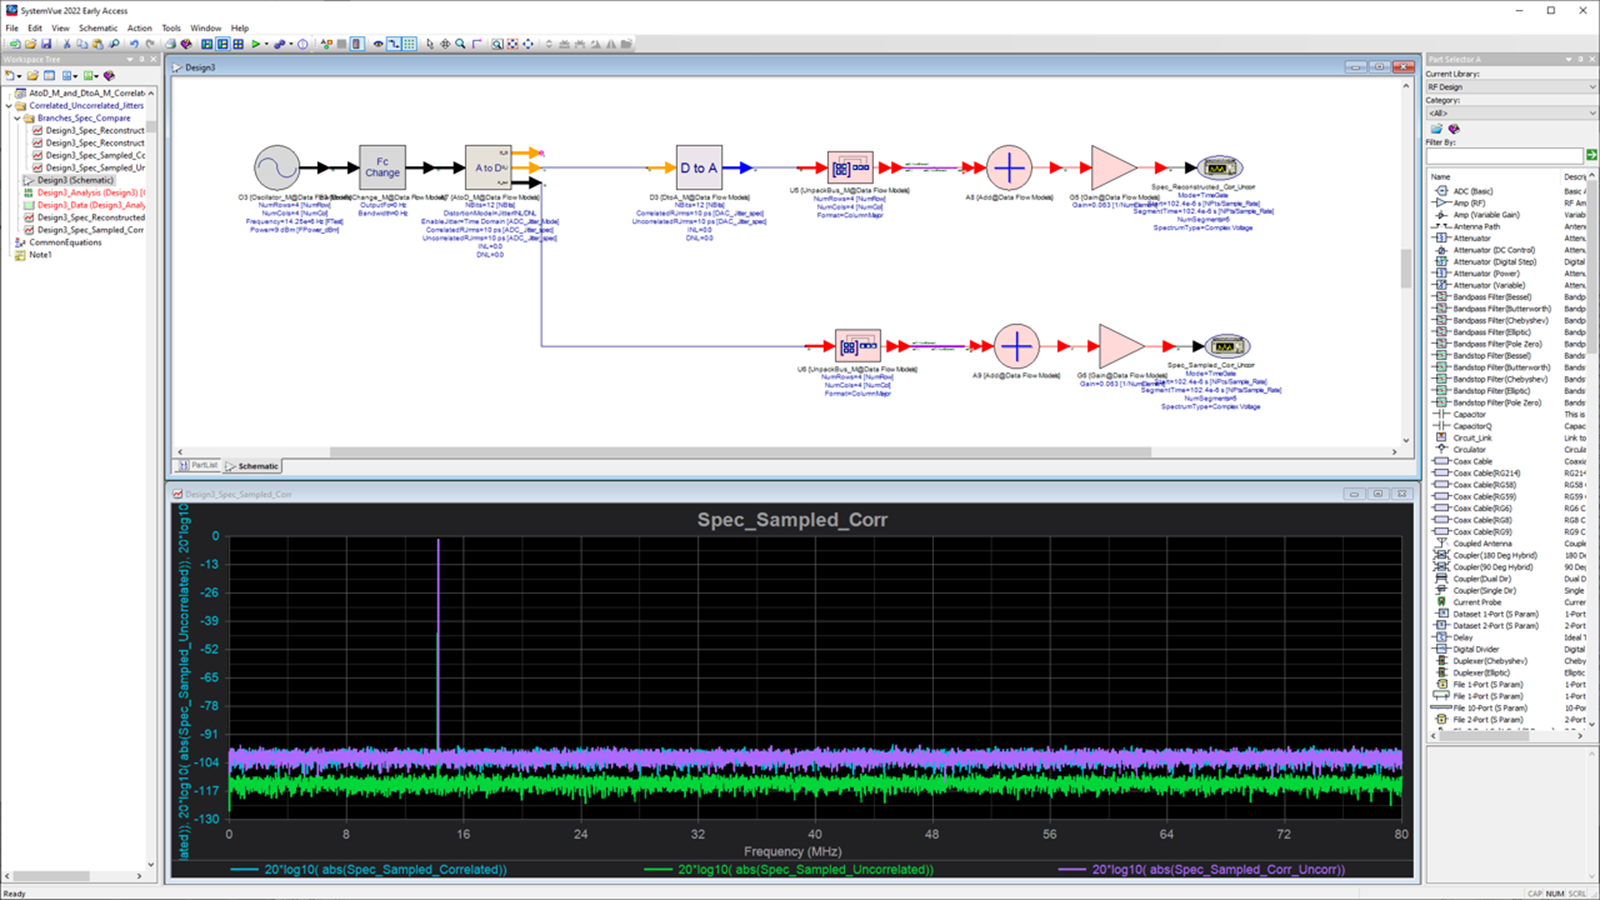
Task: Run the simulation with the green play icon
Action: click(255, 44)
